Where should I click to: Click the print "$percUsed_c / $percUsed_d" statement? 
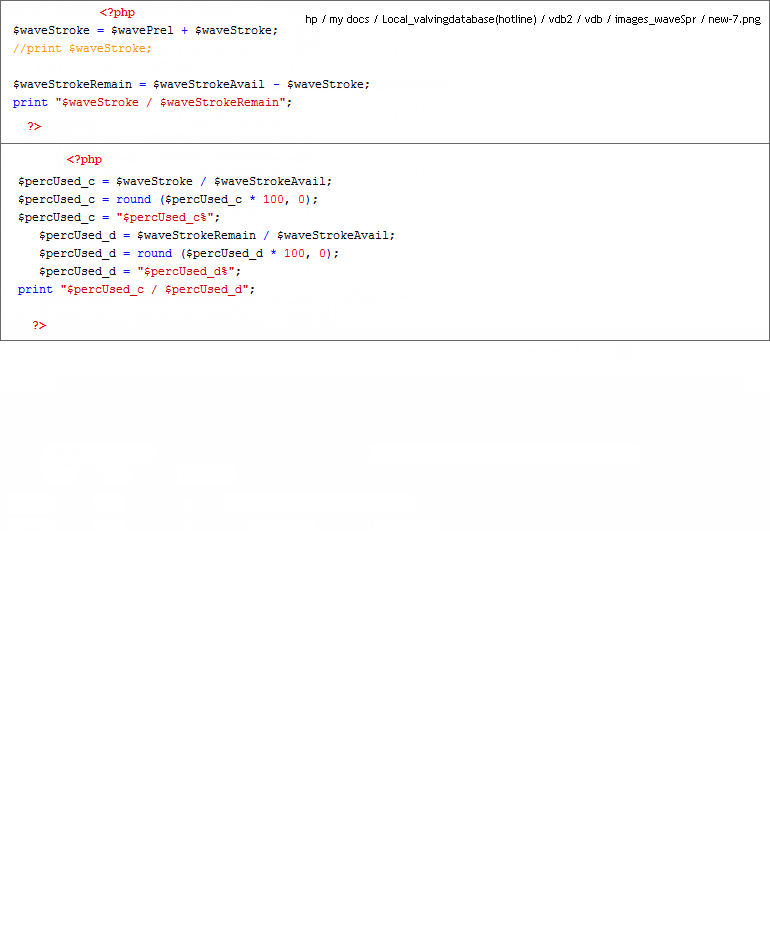136,289
